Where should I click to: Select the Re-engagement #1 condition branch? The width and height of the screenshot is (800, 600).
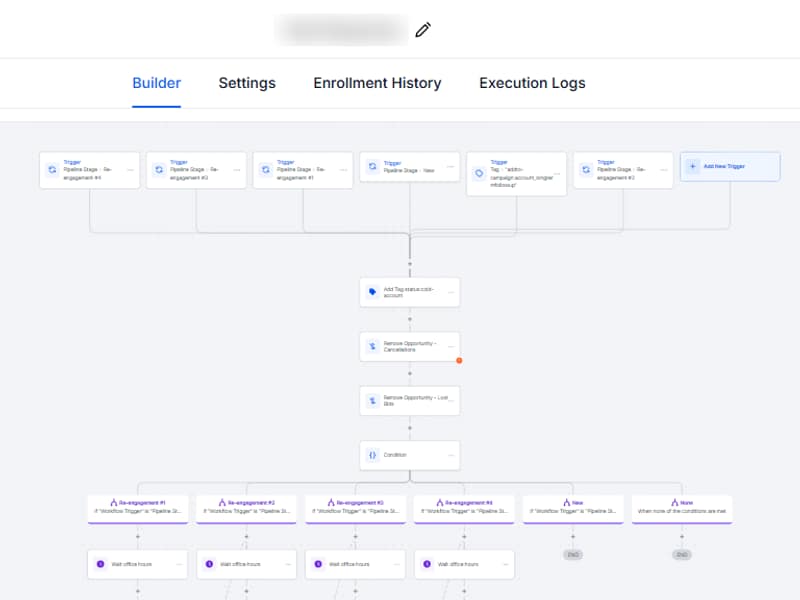(x=138, y=508)
